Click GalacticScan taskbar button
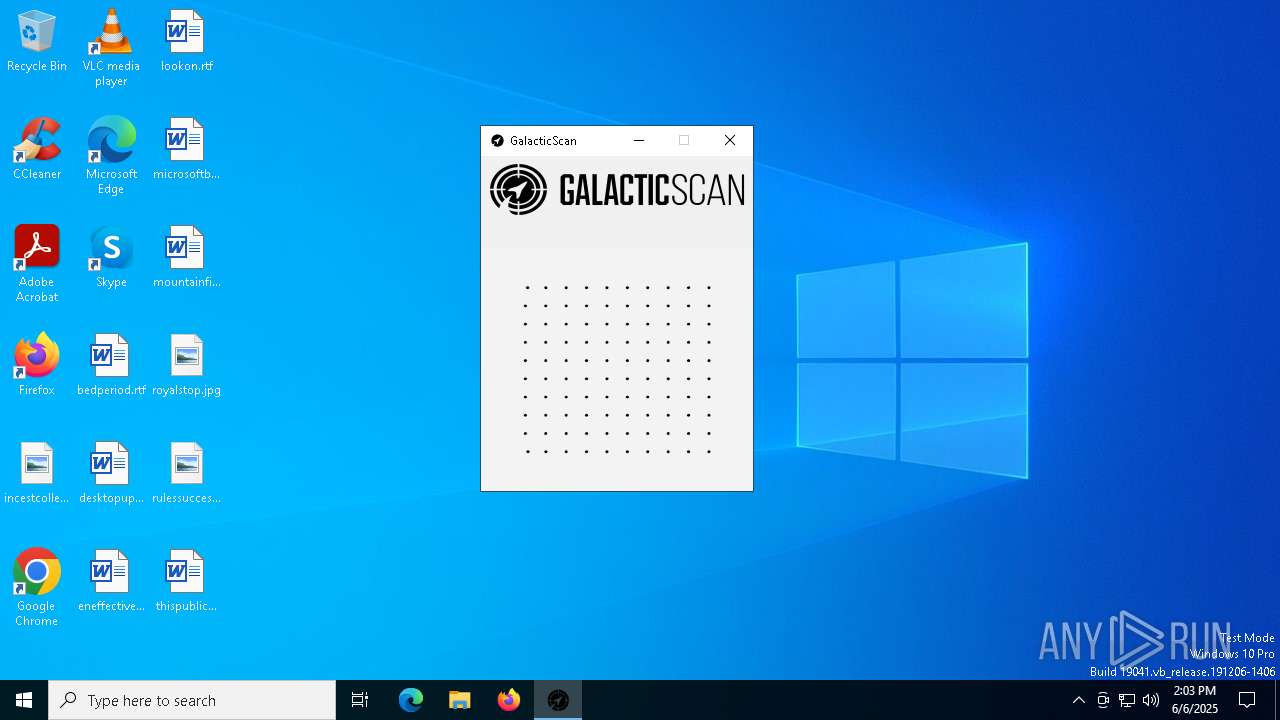 pyautogui.click(x=558, y=700)
